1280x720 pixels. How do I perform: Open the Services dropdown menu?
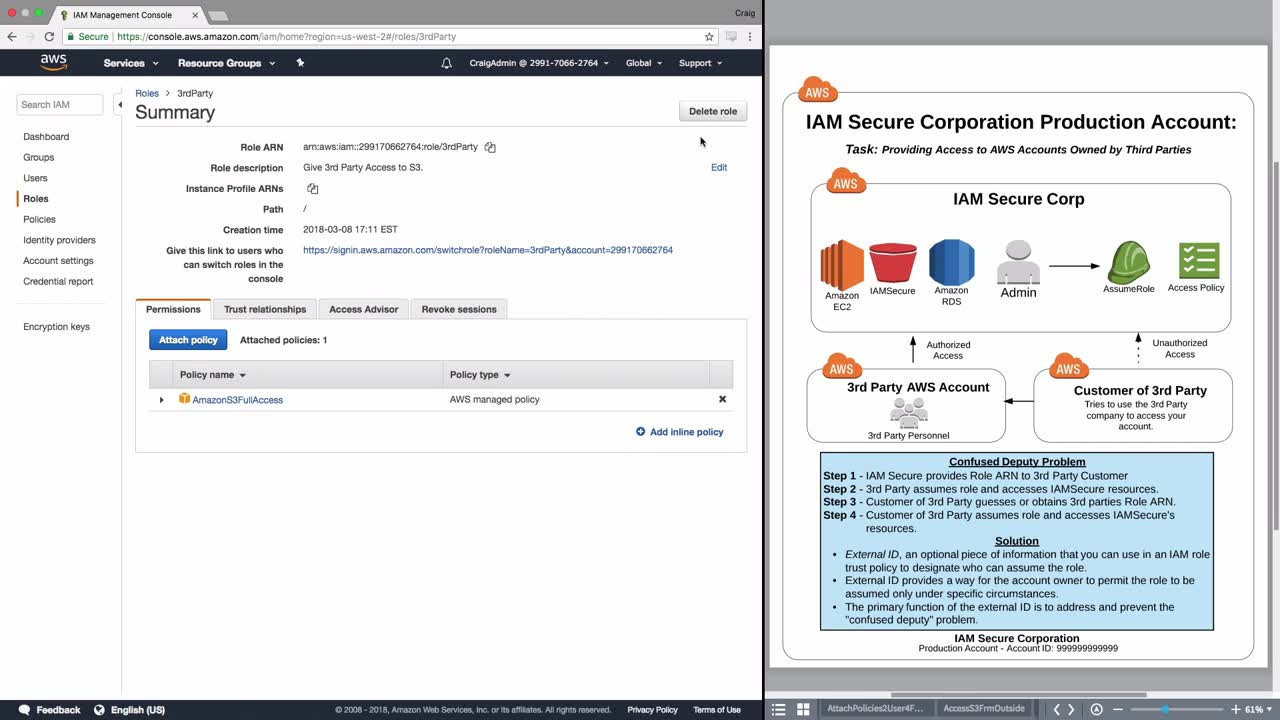click(x=131, y=63)
